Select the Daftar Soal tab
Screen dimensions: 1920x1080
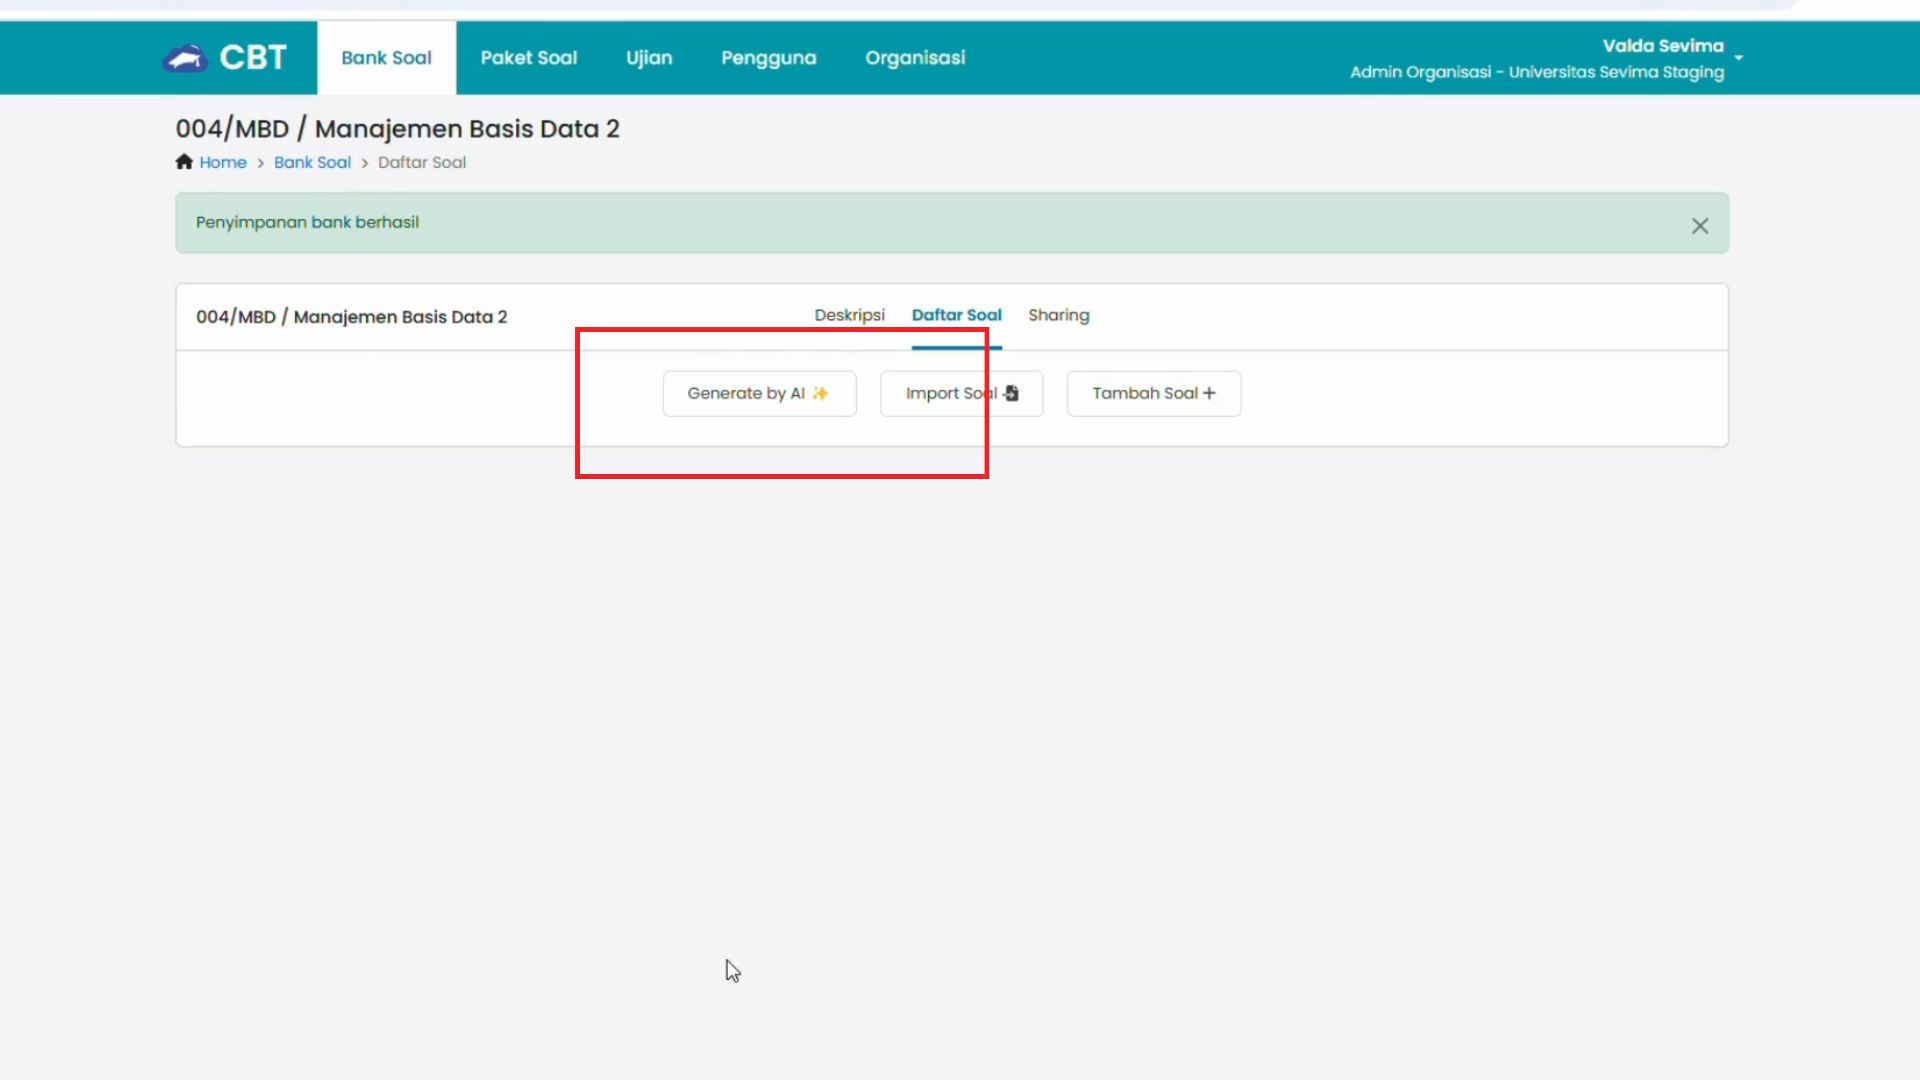click(956, 315)
